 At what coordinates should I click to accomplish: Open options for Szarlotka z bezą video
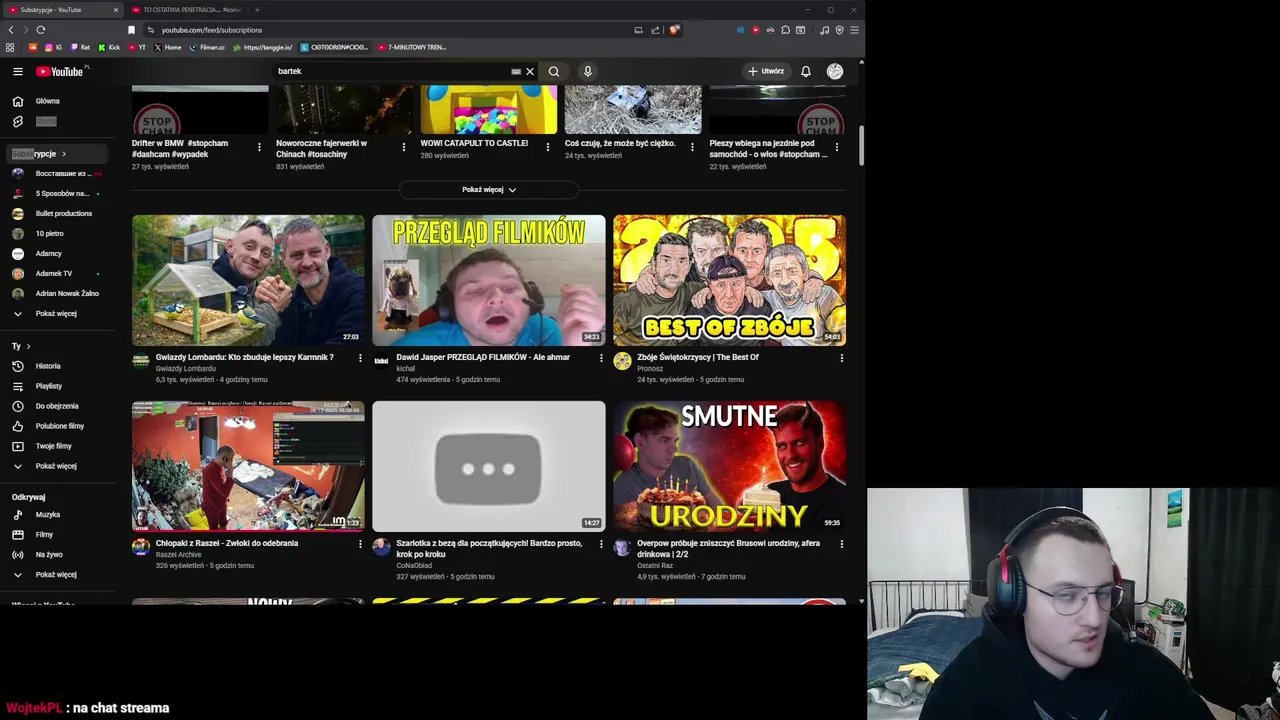[601, 544]
